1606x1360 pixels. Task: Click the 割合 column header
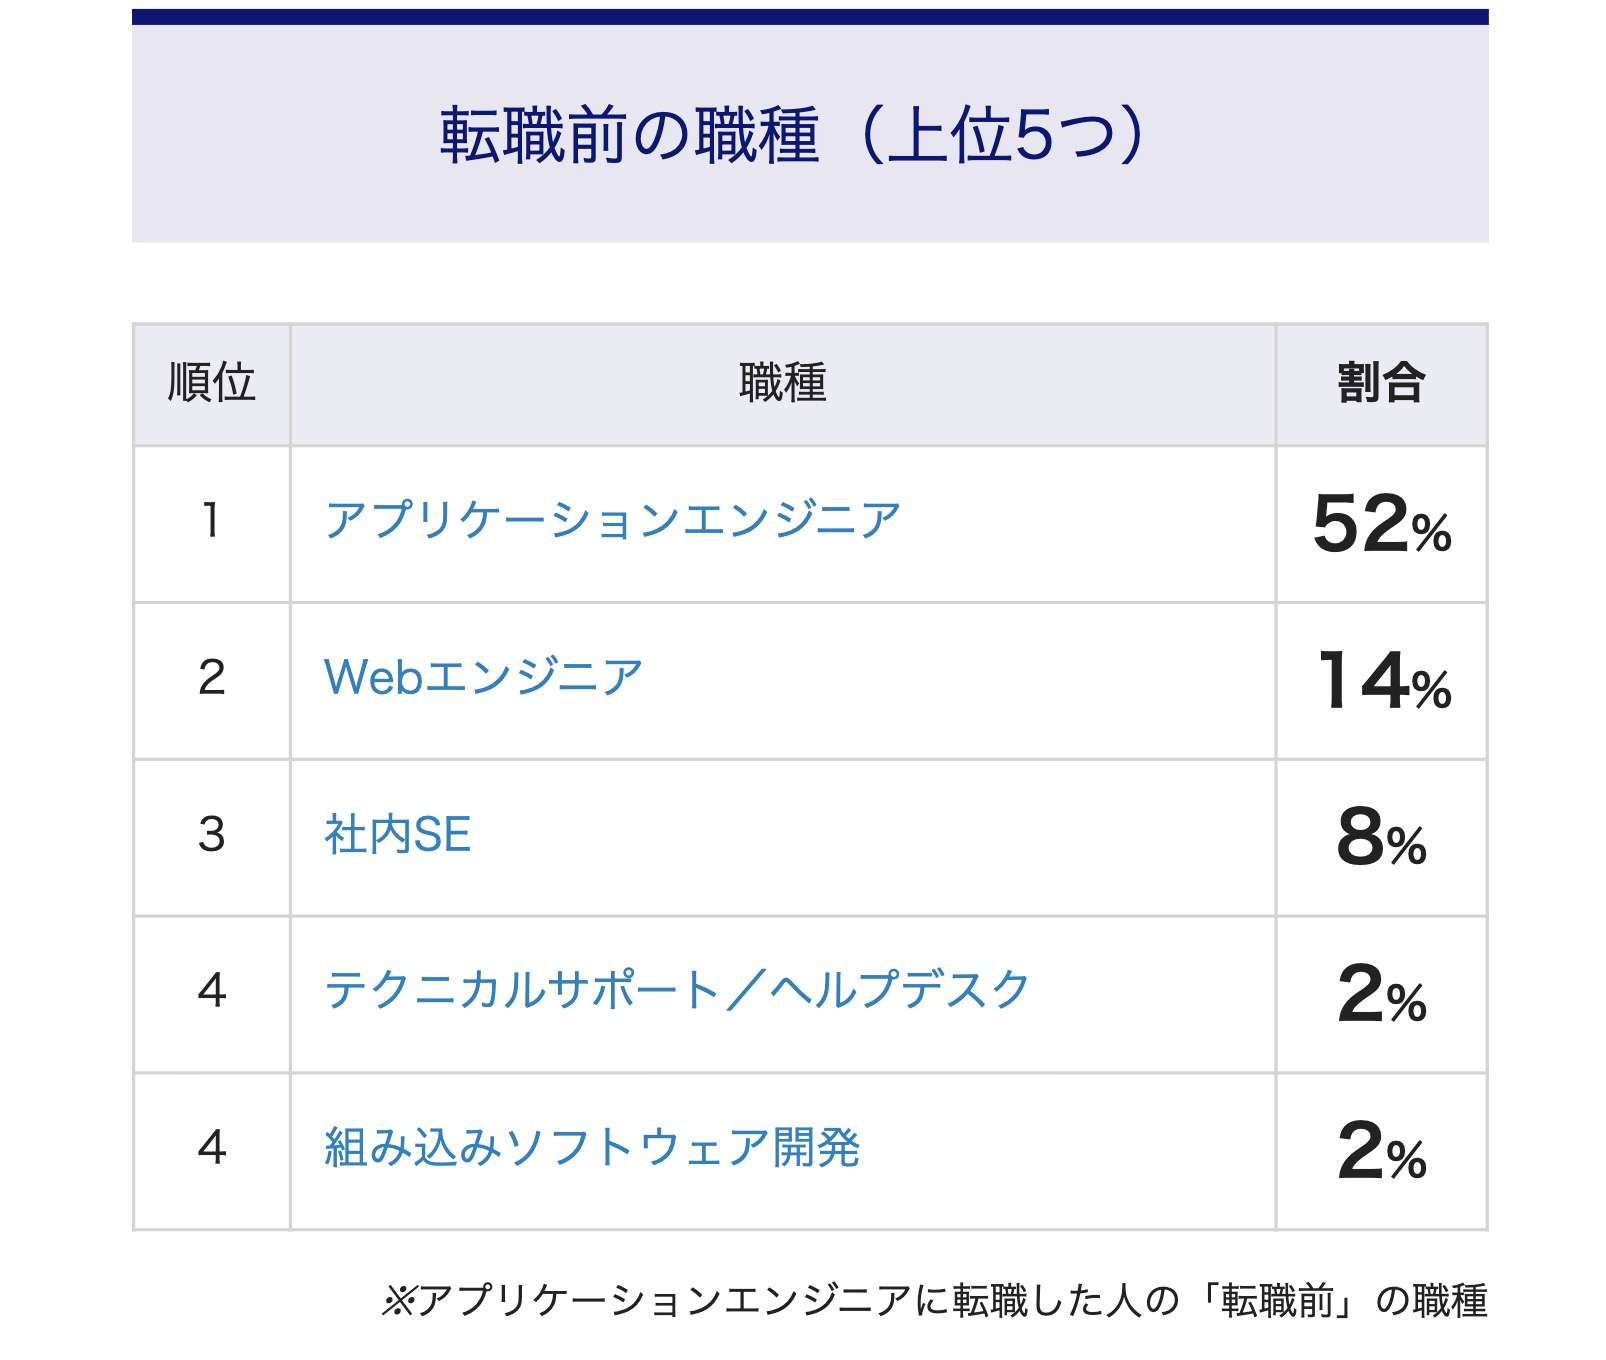[1380, 383]
